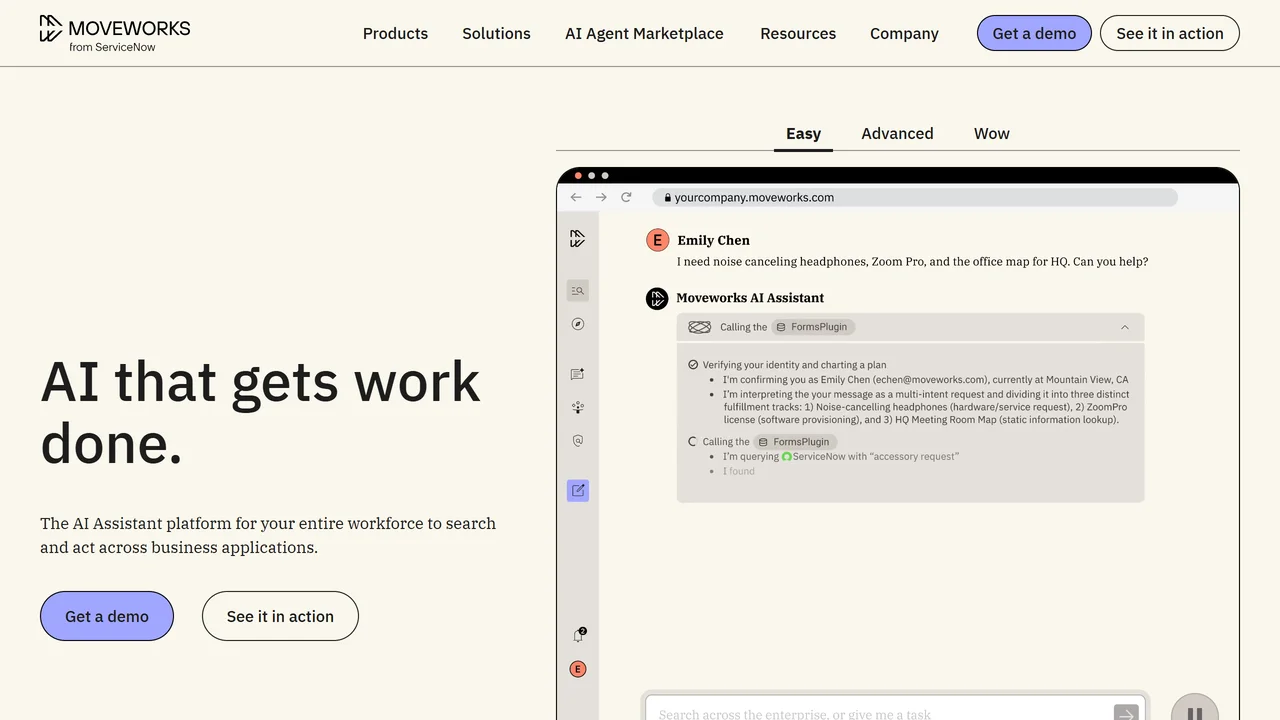Open the workflow nodes icon in sidebar
The width and height of the screenshot is (1280, 720).
pyautogui.click(x=577, y=407)
